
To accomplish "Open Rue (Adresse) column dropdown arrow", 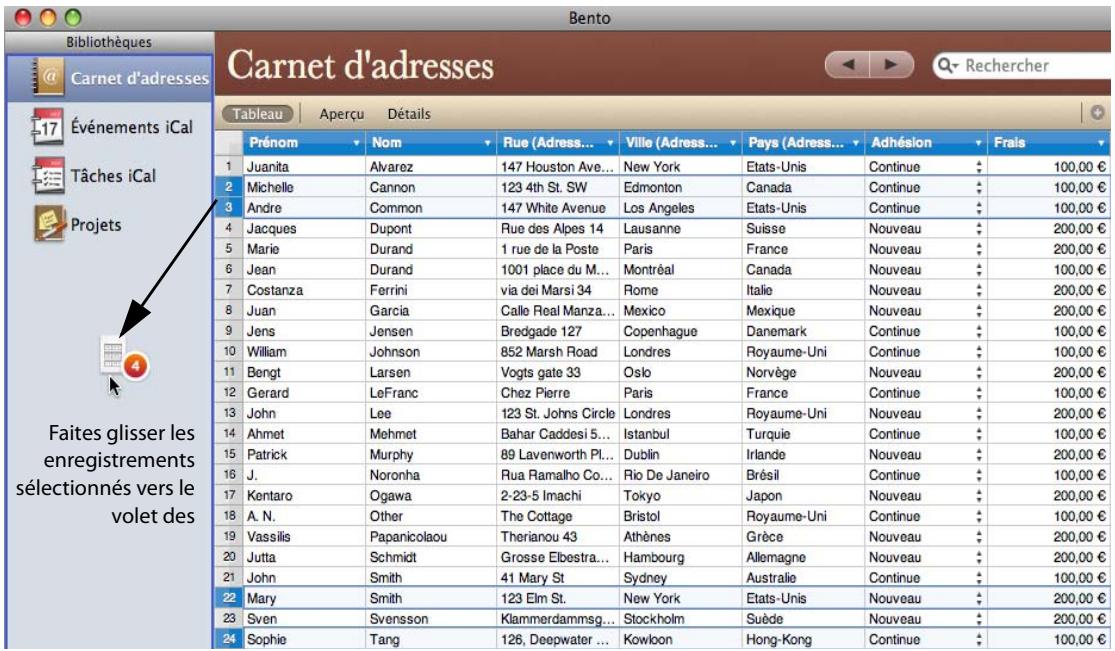I will pos(609,143).
